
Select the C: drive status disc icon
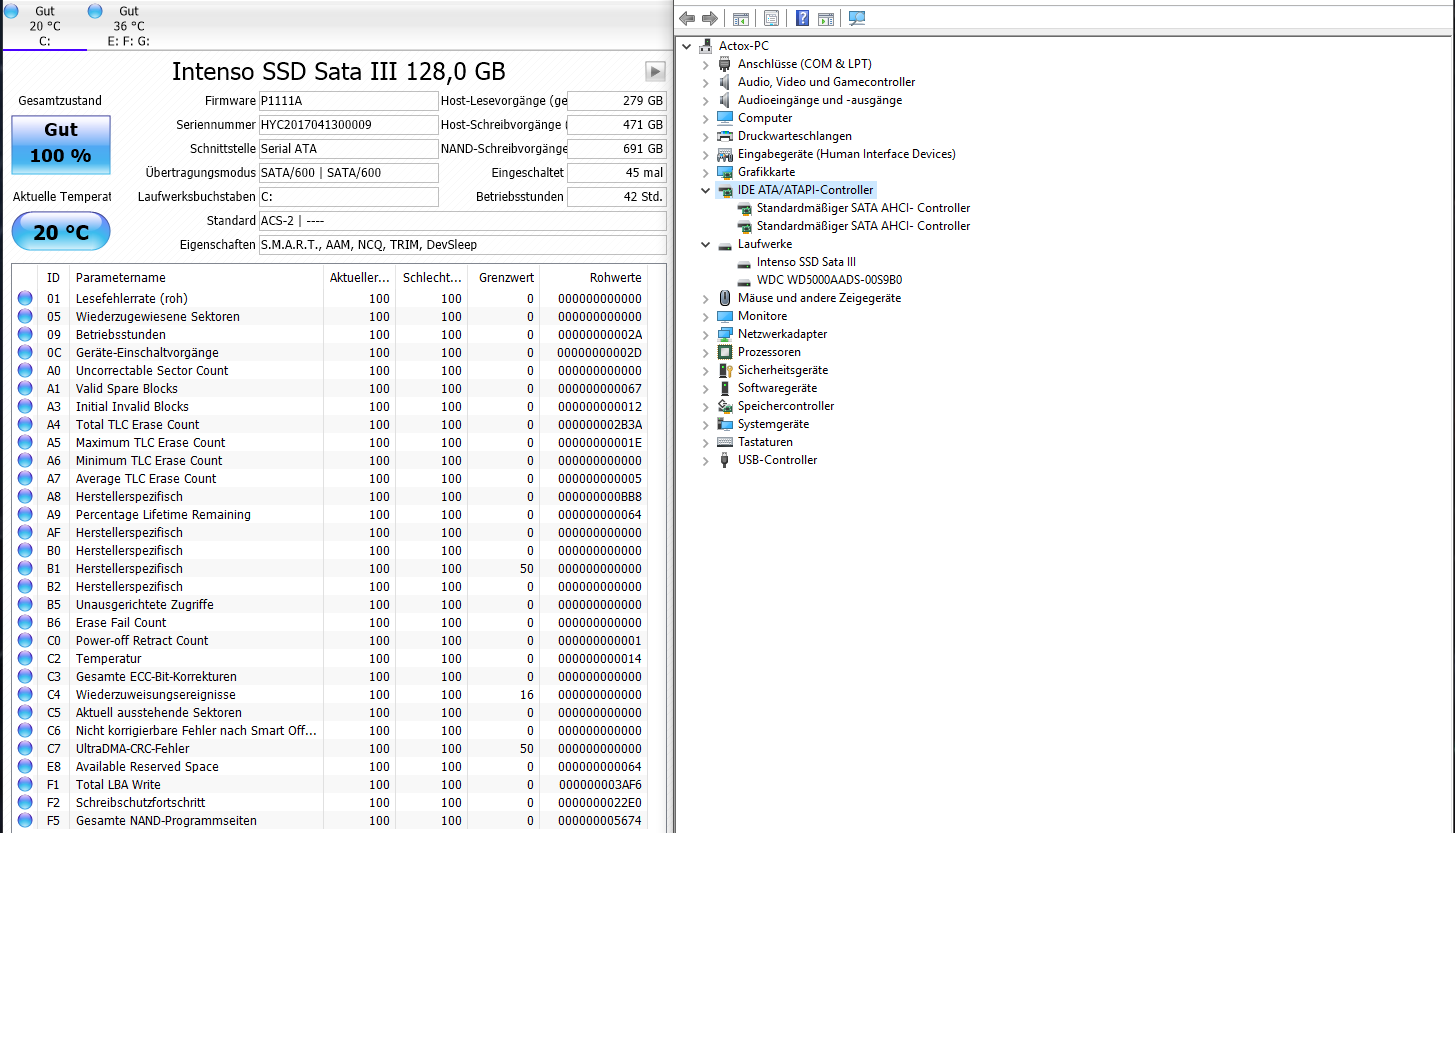(11, 11)
